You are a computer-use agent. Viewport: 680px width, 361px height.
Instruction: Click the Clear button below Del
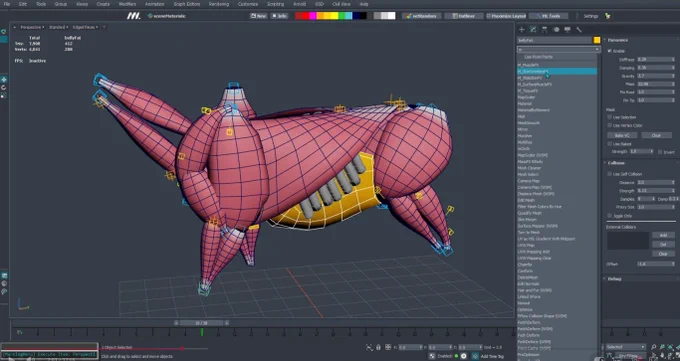pyautogui.click(x=663, y=253)
